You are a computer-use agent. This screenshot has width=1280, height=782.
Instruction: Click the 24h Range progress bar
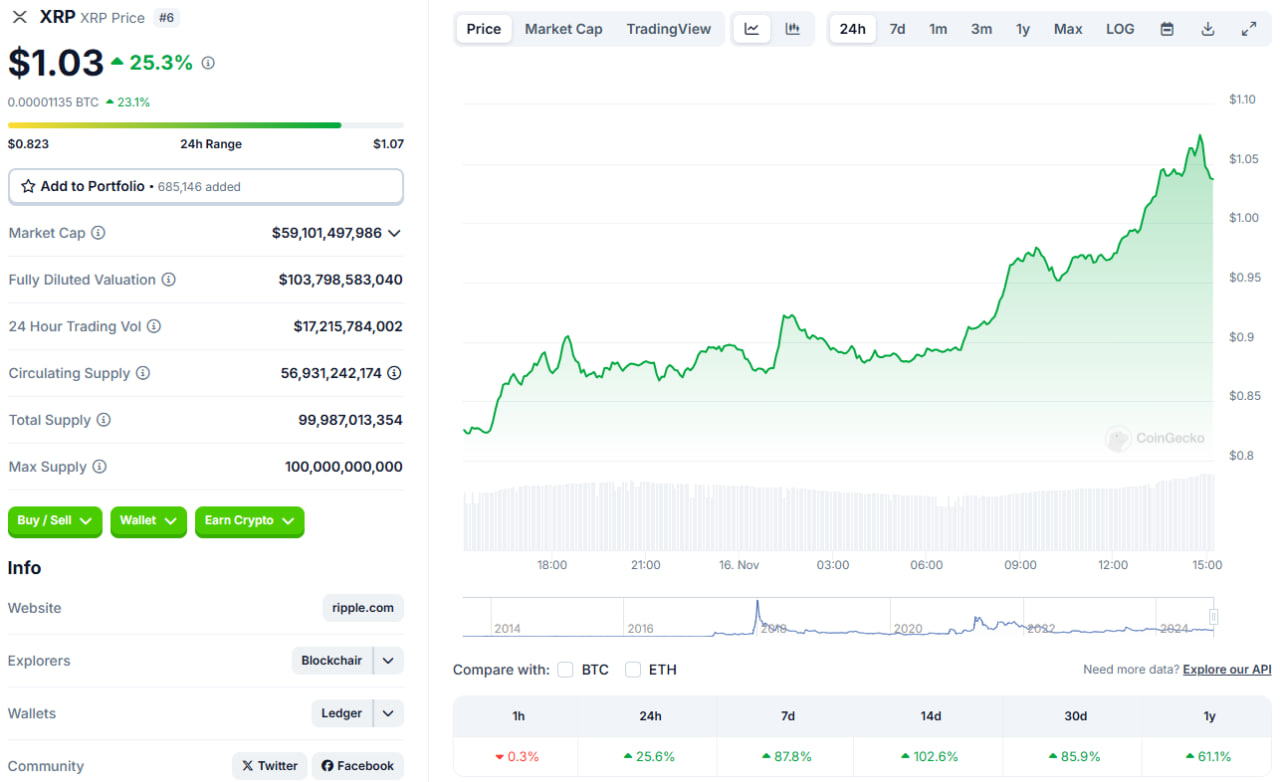(206, 125)
